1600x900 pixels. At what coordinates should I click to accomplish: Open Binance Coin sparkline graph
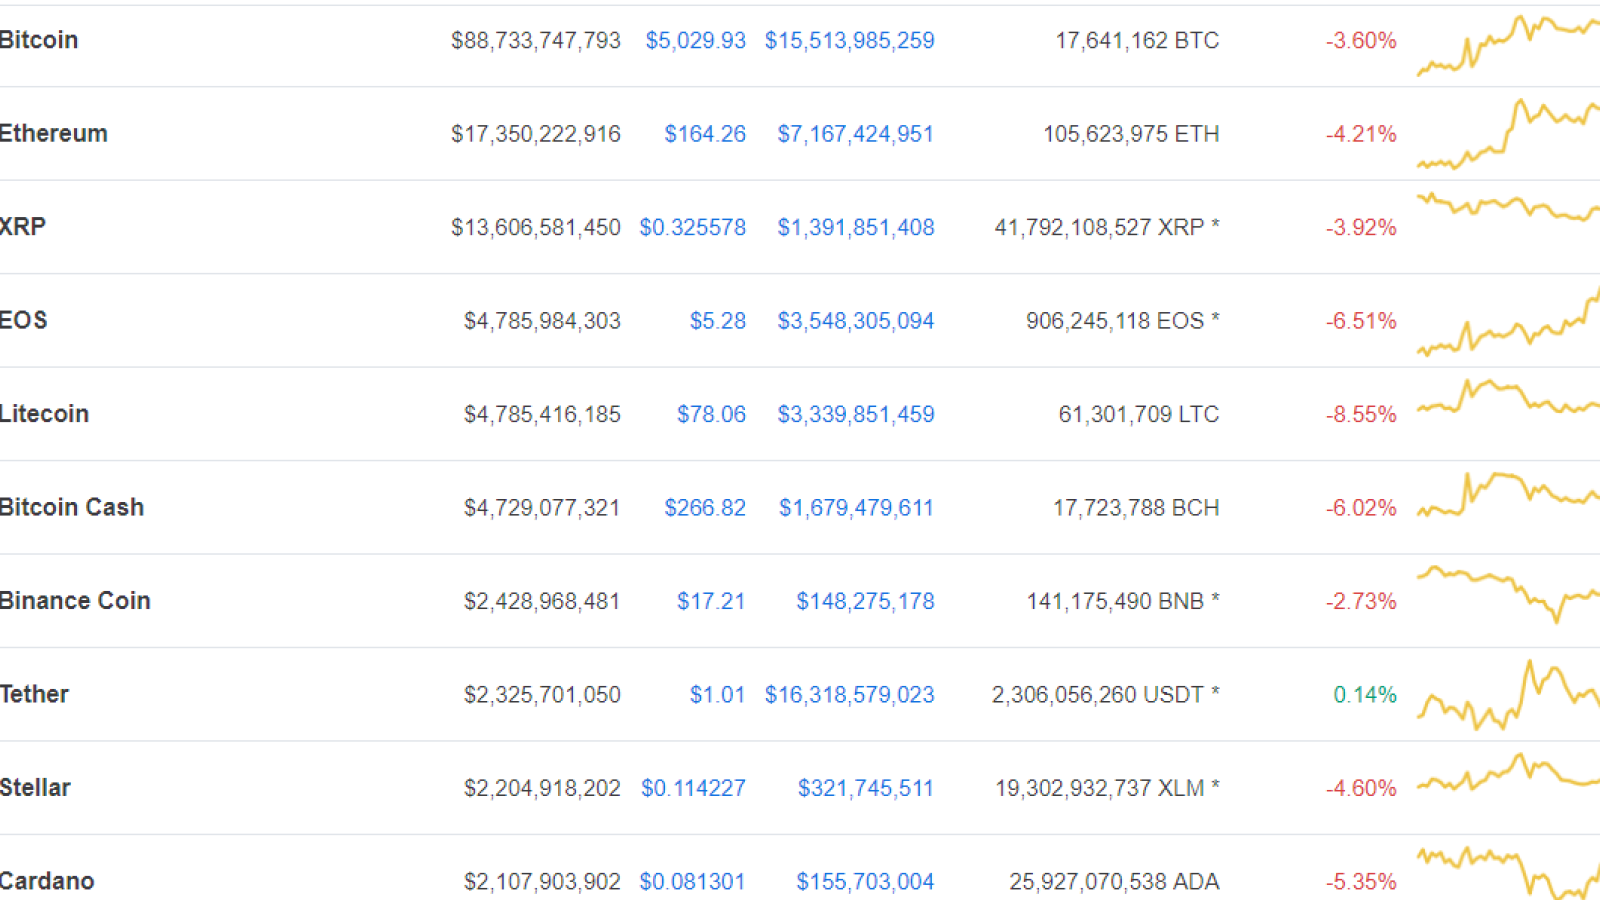click(1508, 594)
